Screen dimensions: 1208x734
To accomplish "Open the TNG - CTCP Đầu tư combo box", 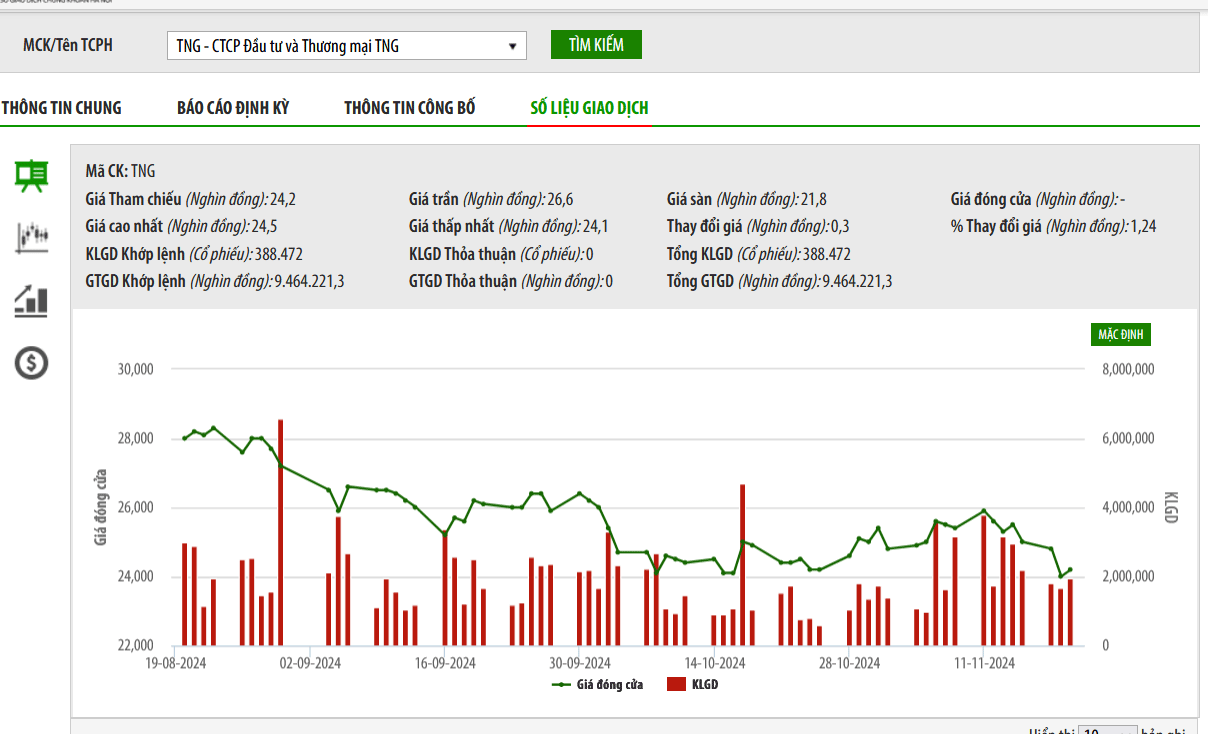I will [345, 46].
